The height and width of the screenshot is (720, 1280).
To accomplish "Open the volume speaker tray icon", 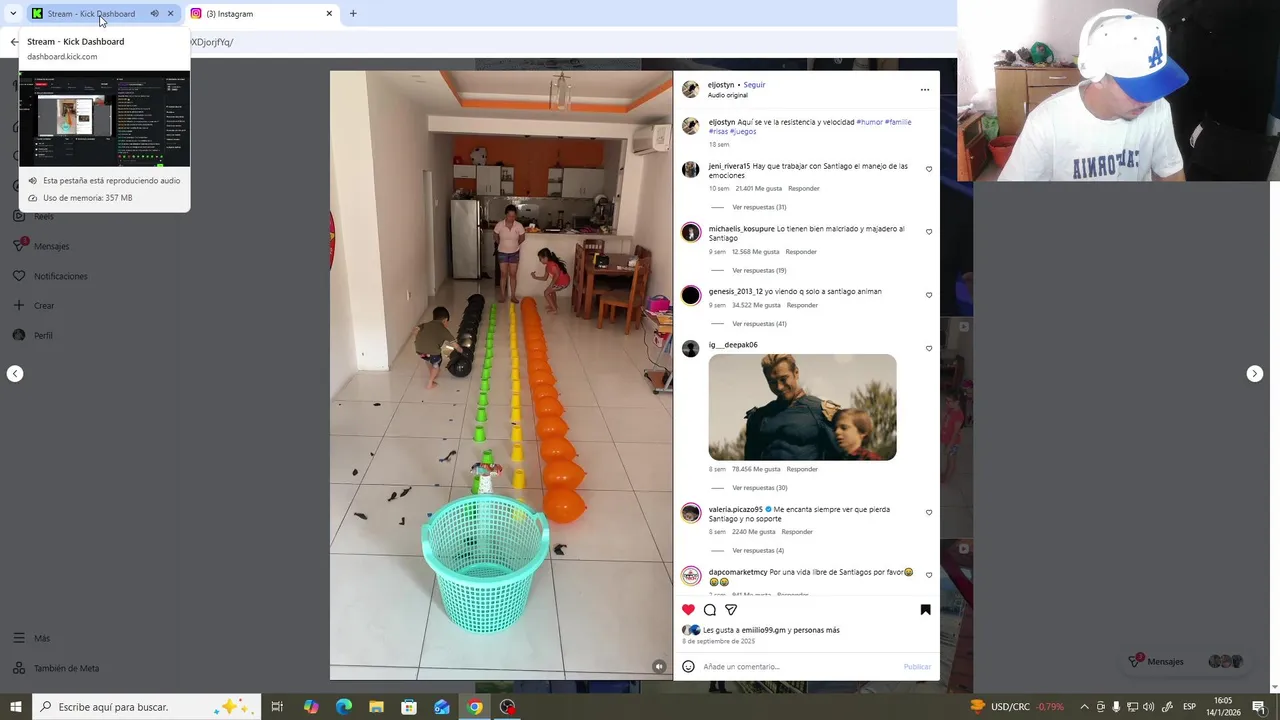I will point(1148,707).
